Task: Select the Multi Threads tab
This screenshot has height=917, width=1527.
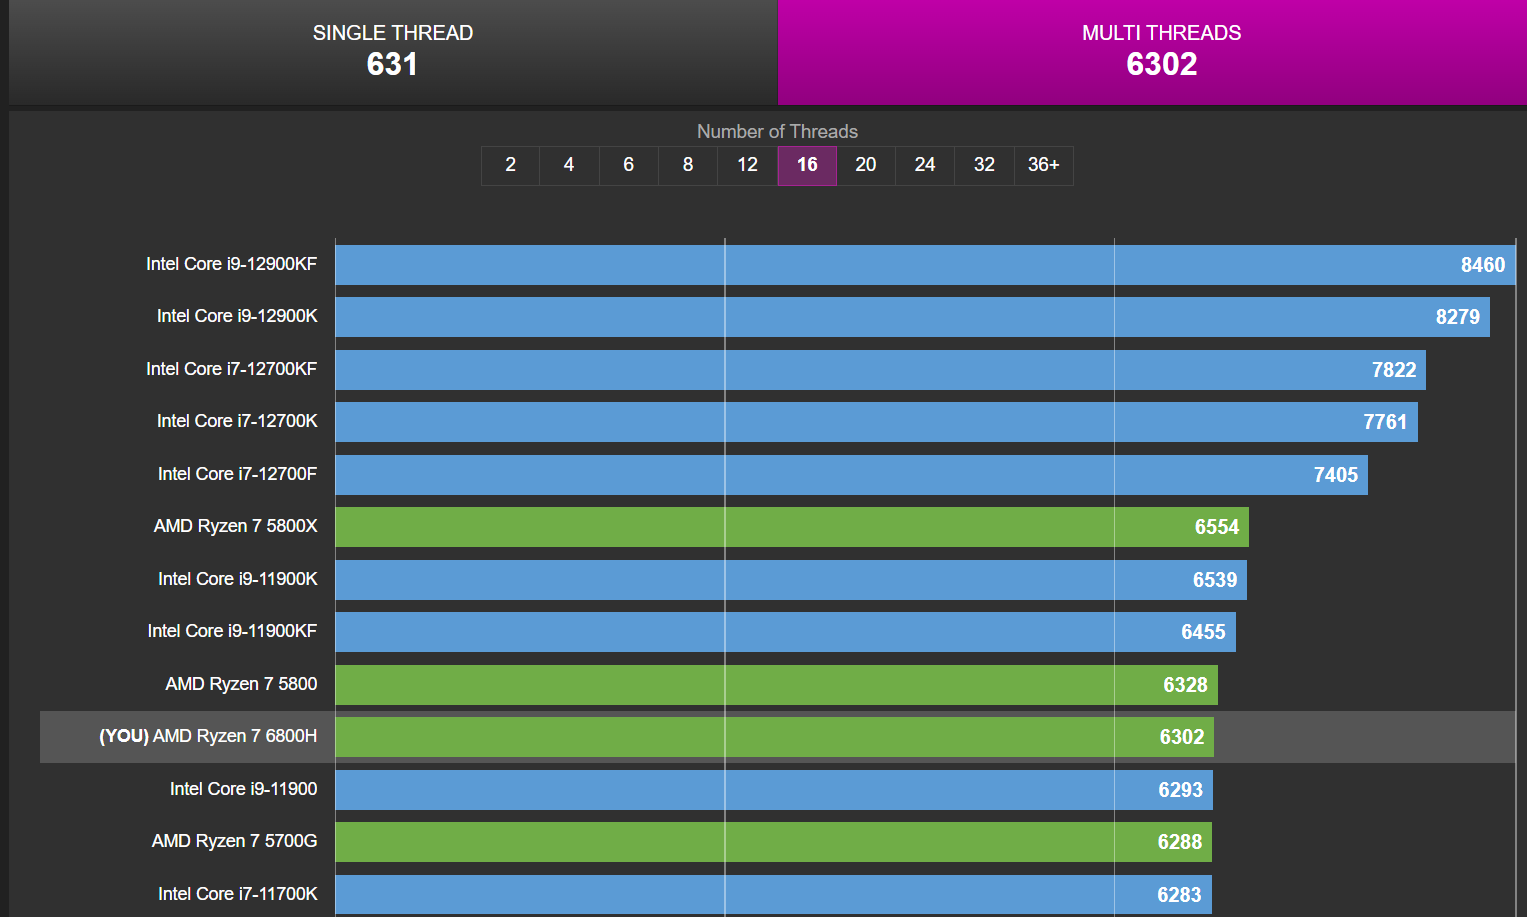Action: tap(1152, 52)
